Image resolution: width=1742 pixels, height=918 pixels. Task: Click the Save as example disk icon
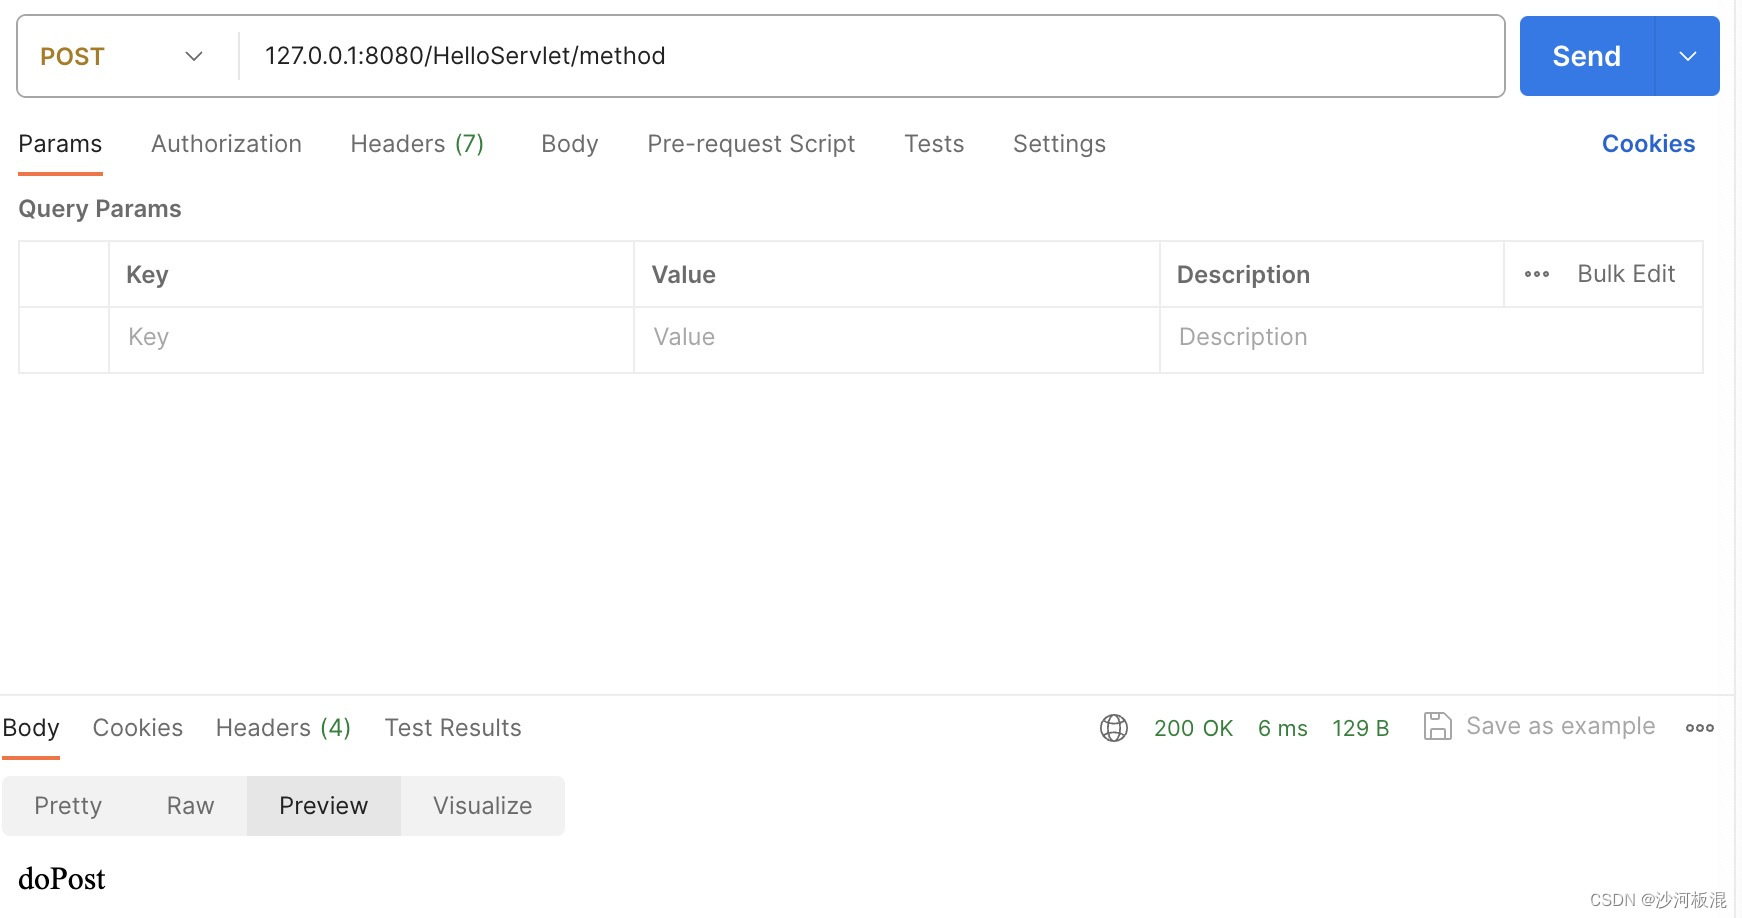1439,726
